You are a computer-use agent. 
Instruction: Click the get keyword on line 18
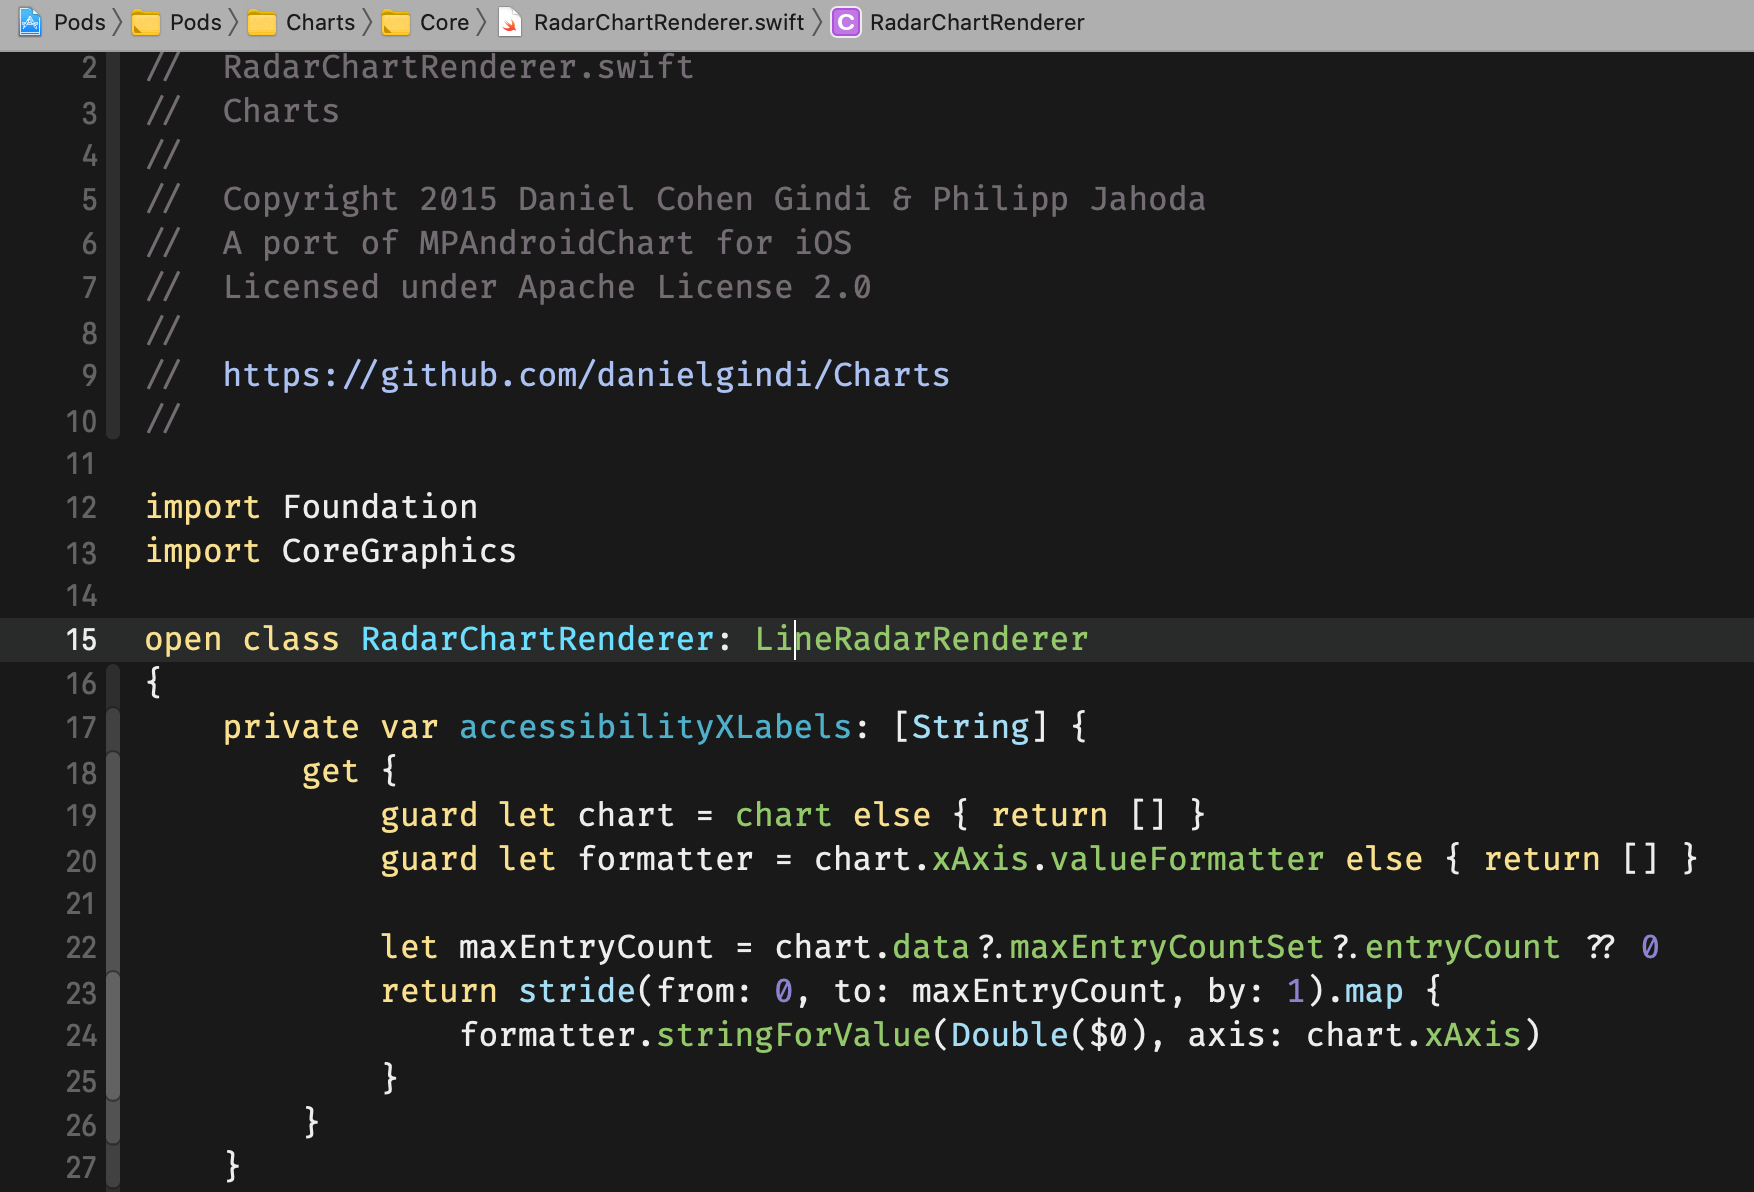tap(330, 771)
